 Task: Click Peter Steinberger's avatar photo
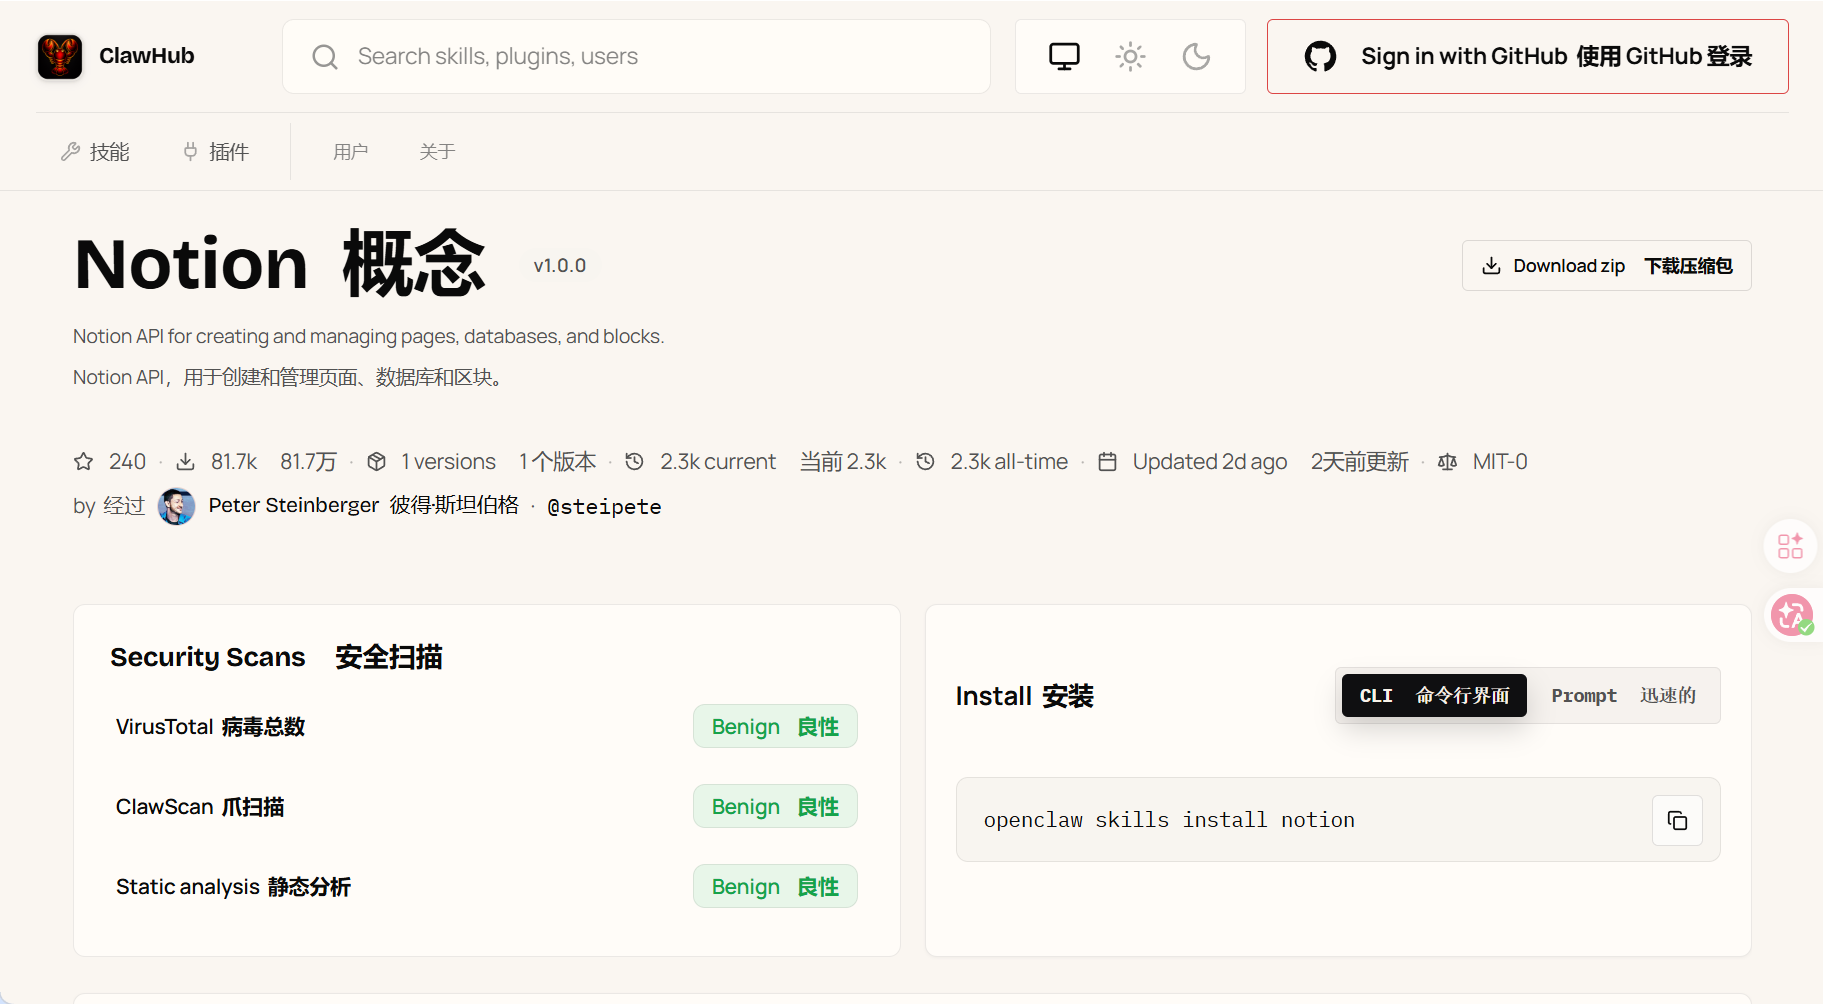coord(177,506)
